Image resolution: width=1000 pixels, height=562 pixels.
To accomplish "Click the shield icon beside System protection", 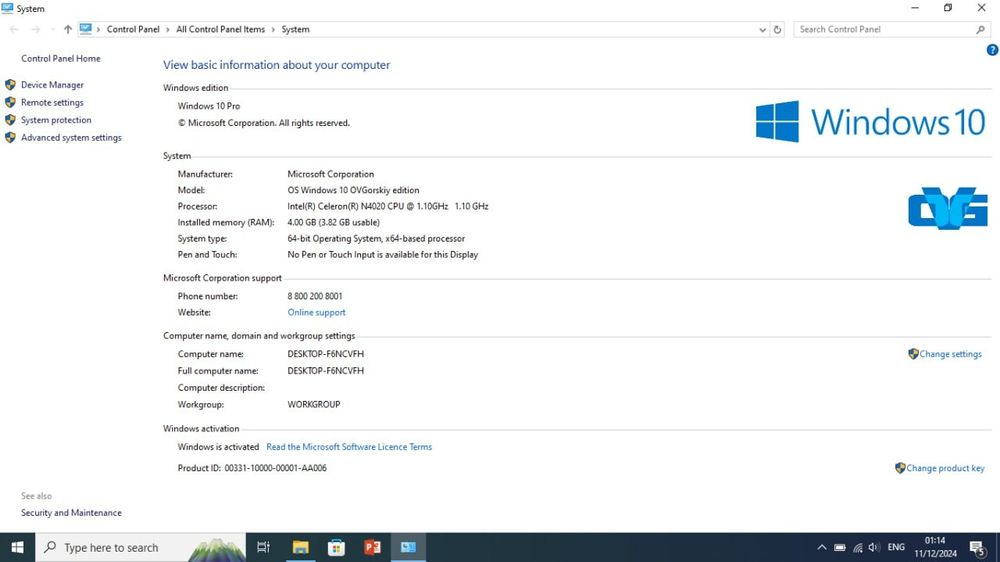I will point(10,120).
